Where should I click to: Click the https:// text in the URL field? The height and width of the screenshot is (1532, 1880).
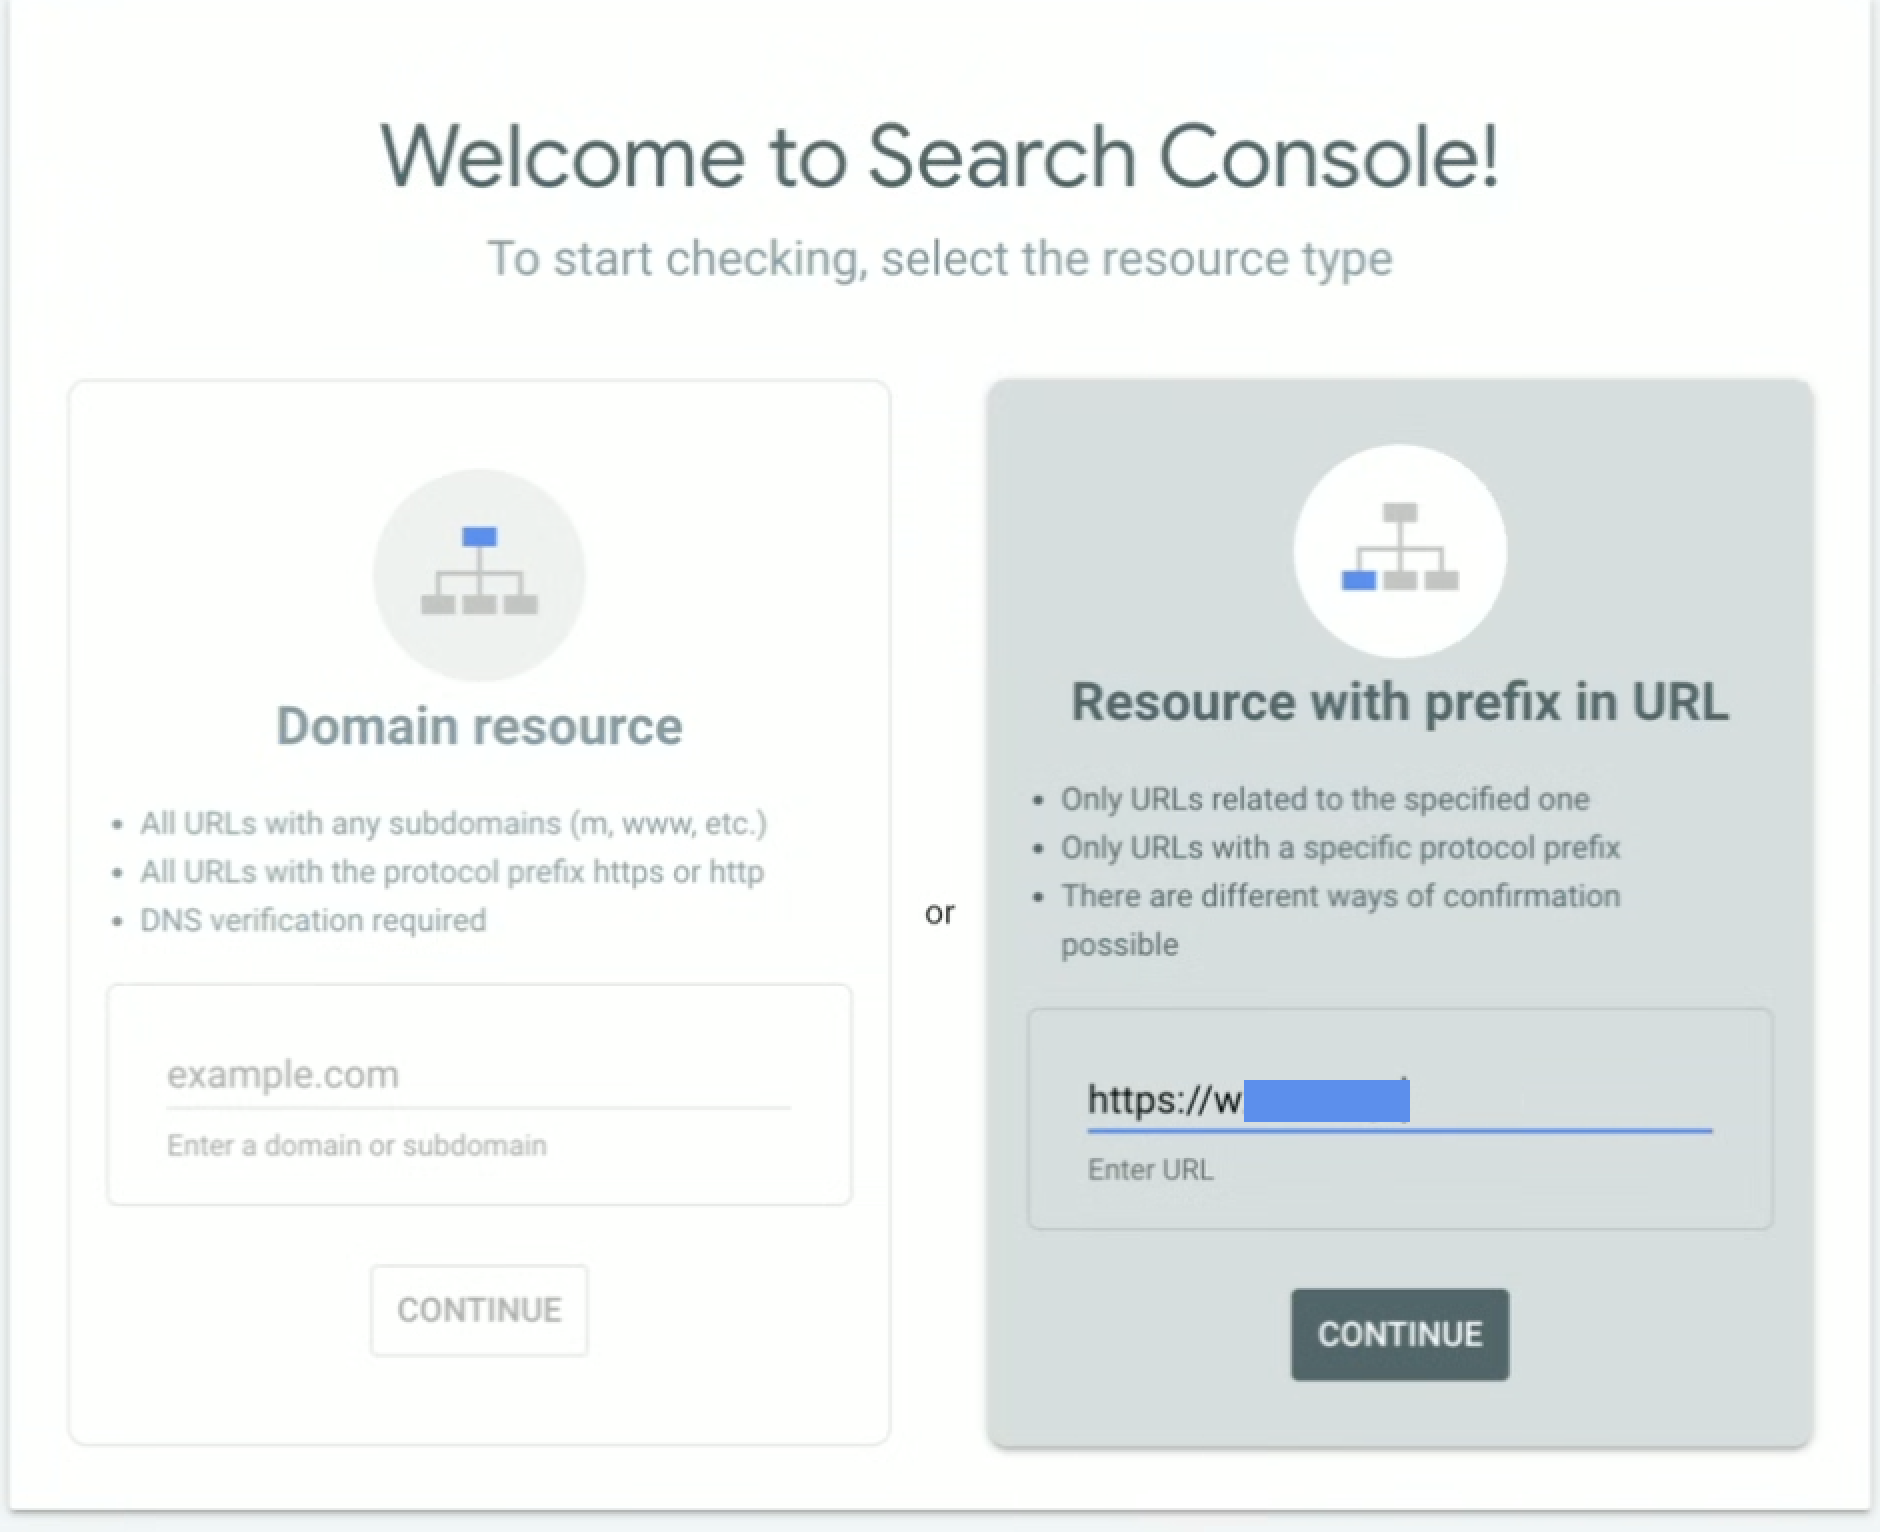[x=1150, y=1100]
